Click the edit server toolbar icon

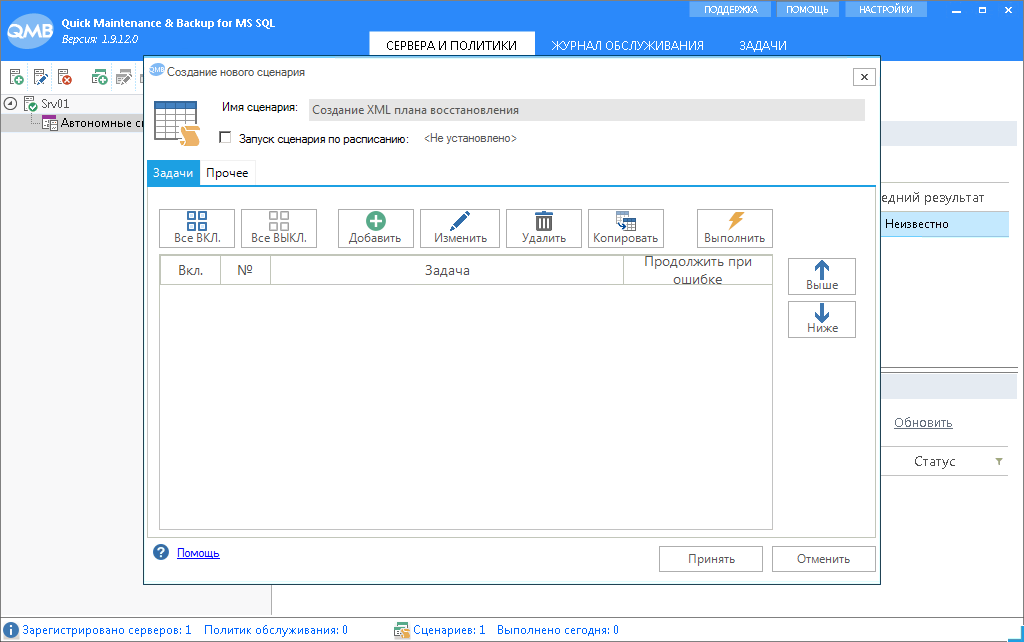click(40, 78)
